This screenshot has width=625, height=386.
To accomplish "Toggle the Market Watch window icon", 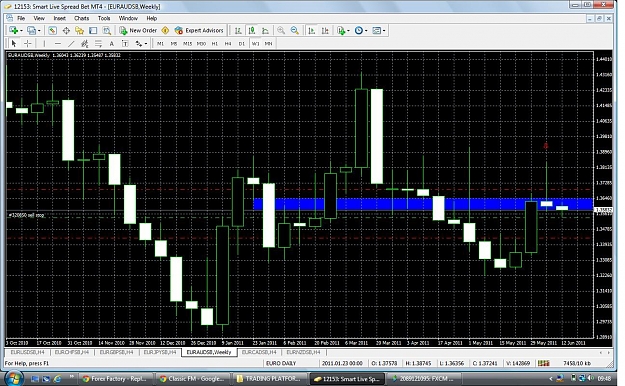I will [x=52, y=30].
